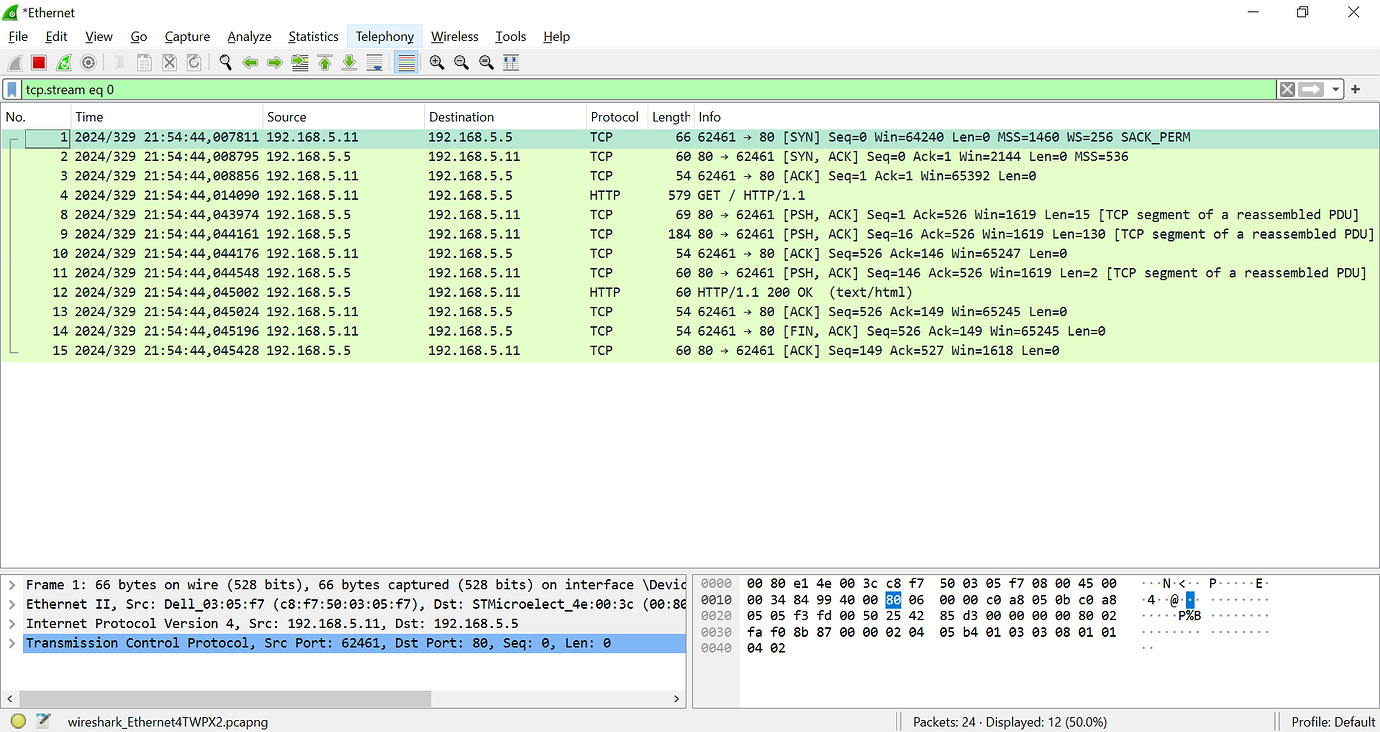Open capture options using the gear icon
This screenshot has width=1380, height=732.
pos(87,62)
